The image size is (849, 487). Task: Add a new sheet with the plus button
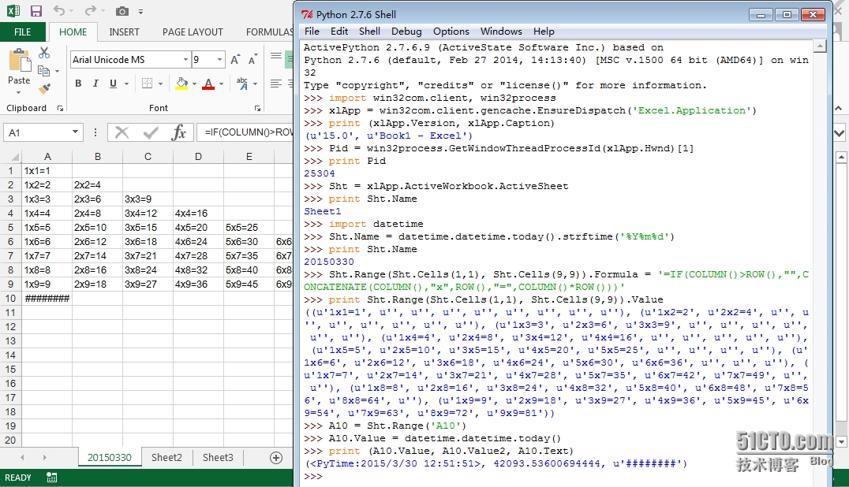[x=276, y=458]
